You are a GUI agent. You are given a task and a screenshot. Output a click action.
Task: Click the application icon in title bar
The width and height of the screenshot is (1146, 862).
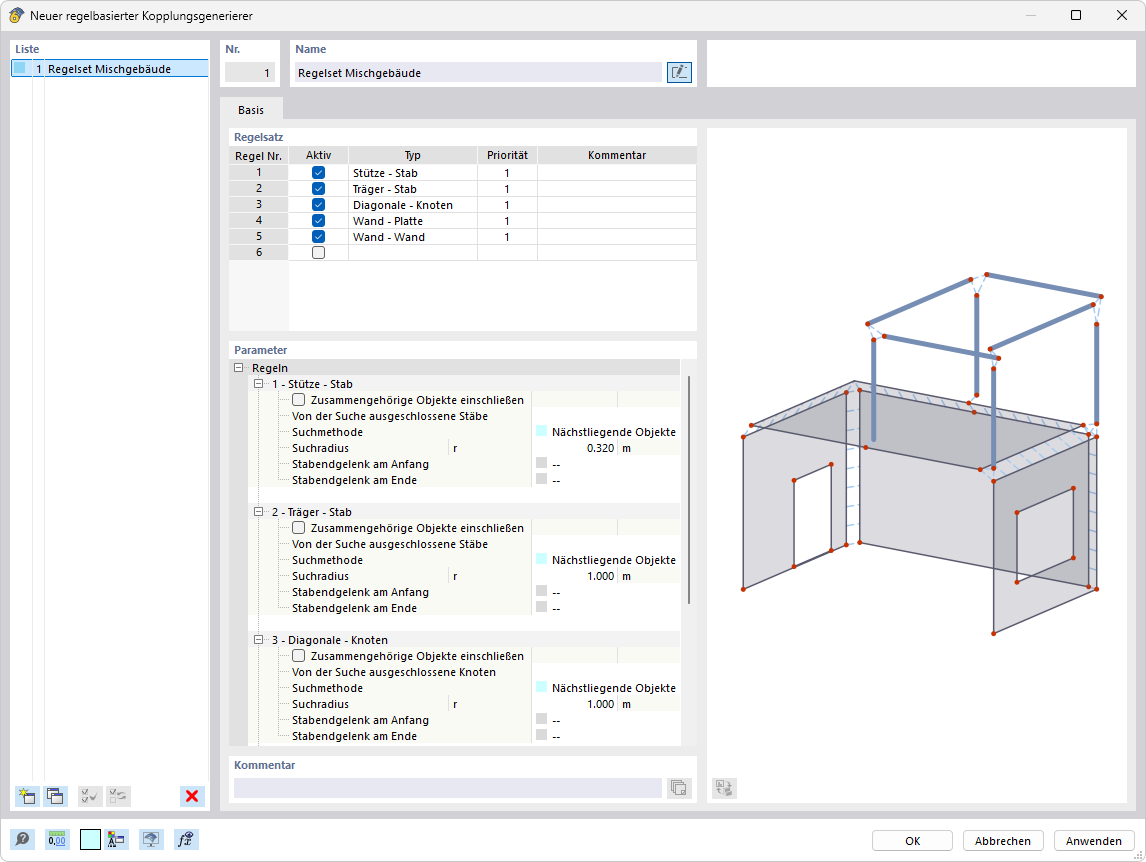click(x=16, y=15)
